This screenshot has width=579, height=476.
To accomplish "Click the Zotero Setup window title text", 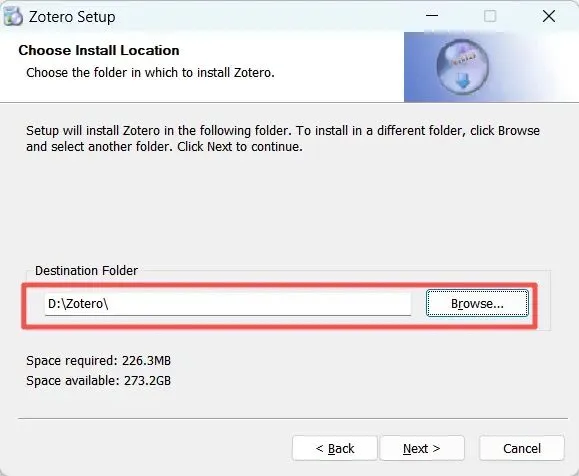I will 72,17.
